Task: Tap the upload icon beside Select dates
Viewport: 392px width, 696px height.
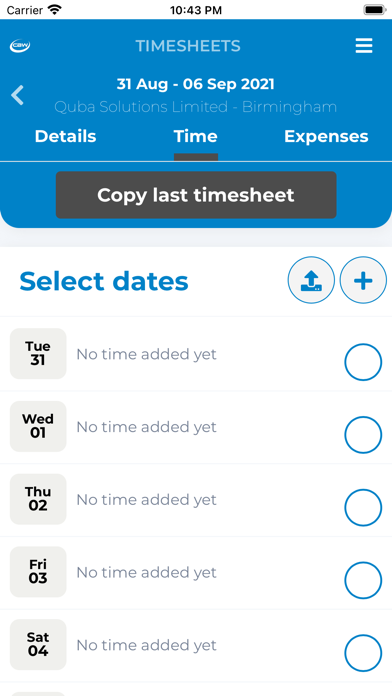Action: pos(311,280)
